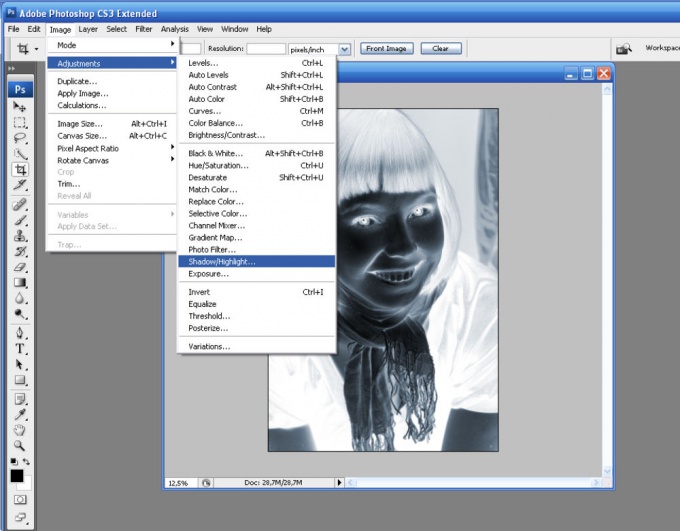Click the Resolution input field
Viewport: 680px width, 531px height.
(x=266, y=48)
